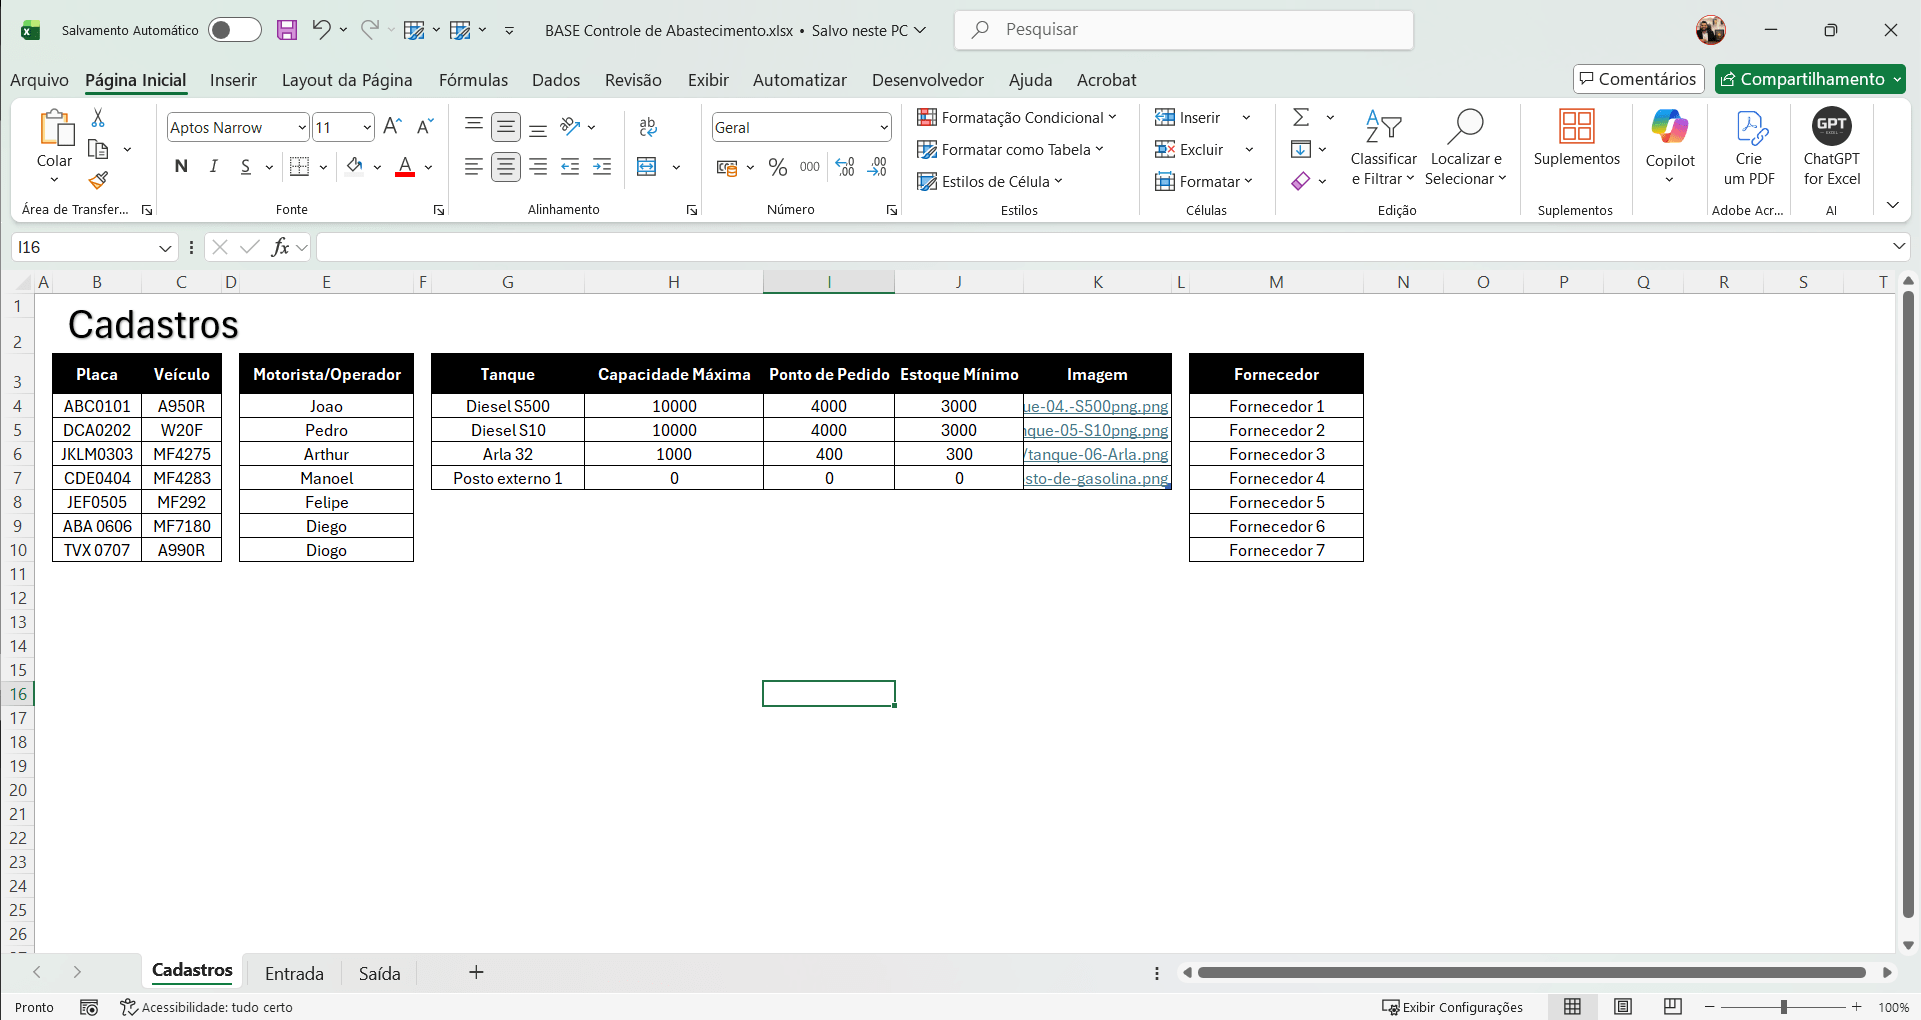Toggle Salvamento Automático switch
1921x1020 pixels.
(234, 30)
